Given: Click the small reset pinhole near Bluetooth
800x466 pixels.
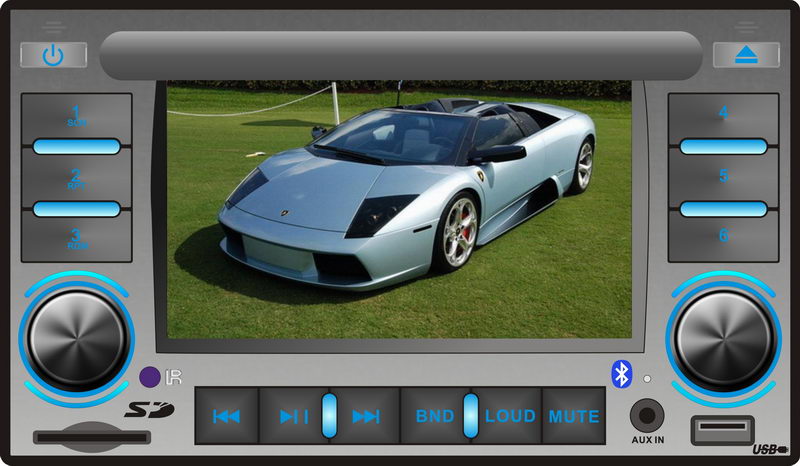Looking at the screenshot, I should [647, 379].
